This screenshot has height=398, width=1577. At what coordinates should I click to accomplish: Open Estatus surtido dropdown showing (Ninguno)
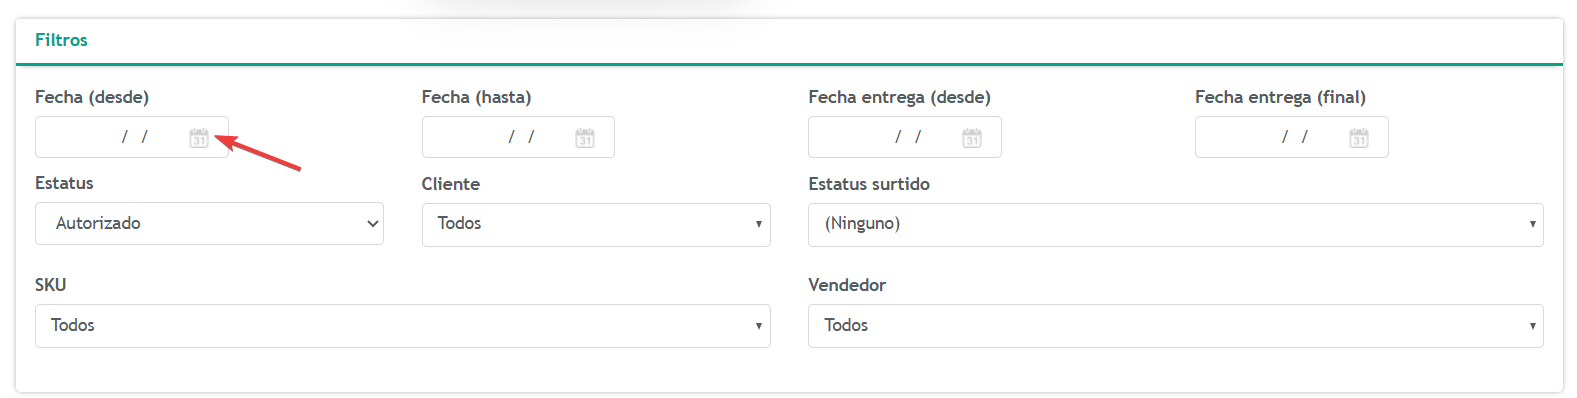[1176, 224]
